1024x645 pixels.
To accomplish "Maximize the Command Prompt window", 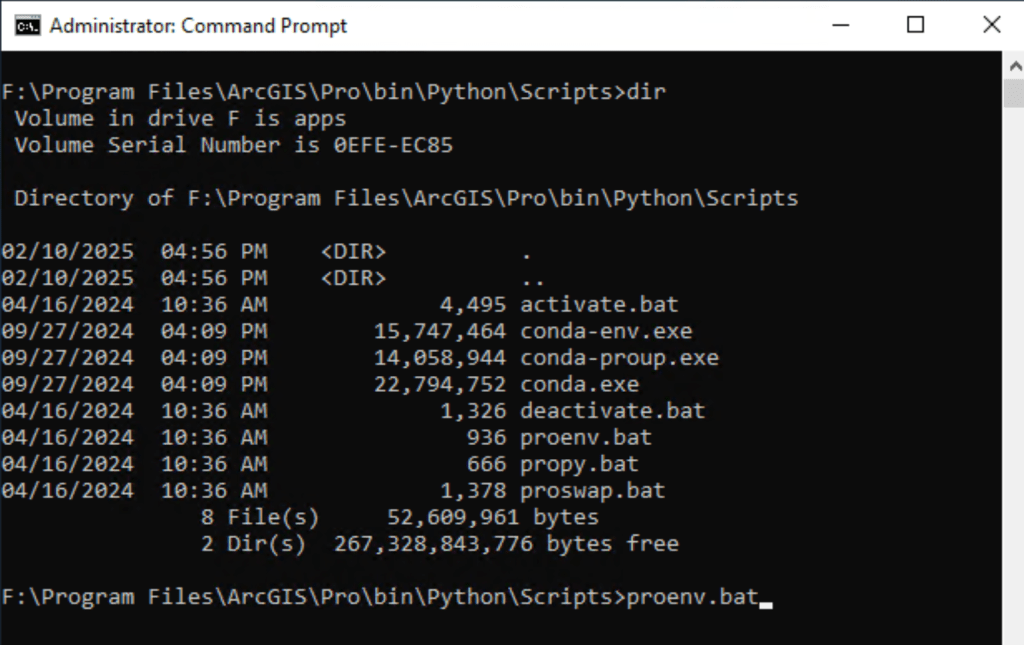I will (915, 25).
